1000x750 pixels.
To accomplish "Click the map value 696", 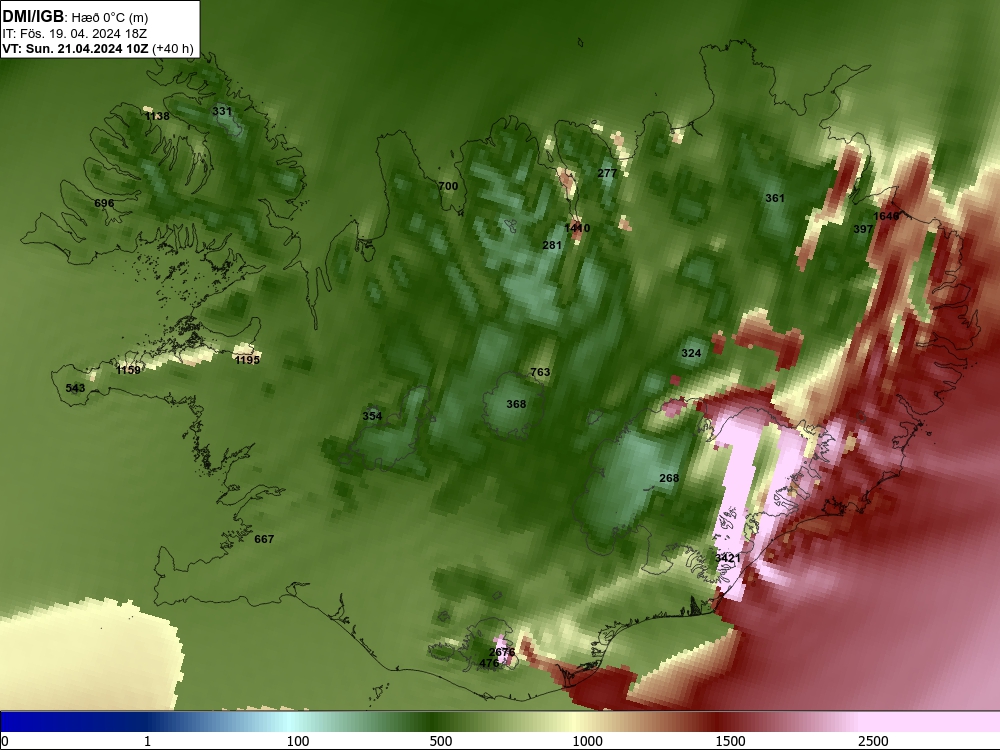I will pos(104,203).
